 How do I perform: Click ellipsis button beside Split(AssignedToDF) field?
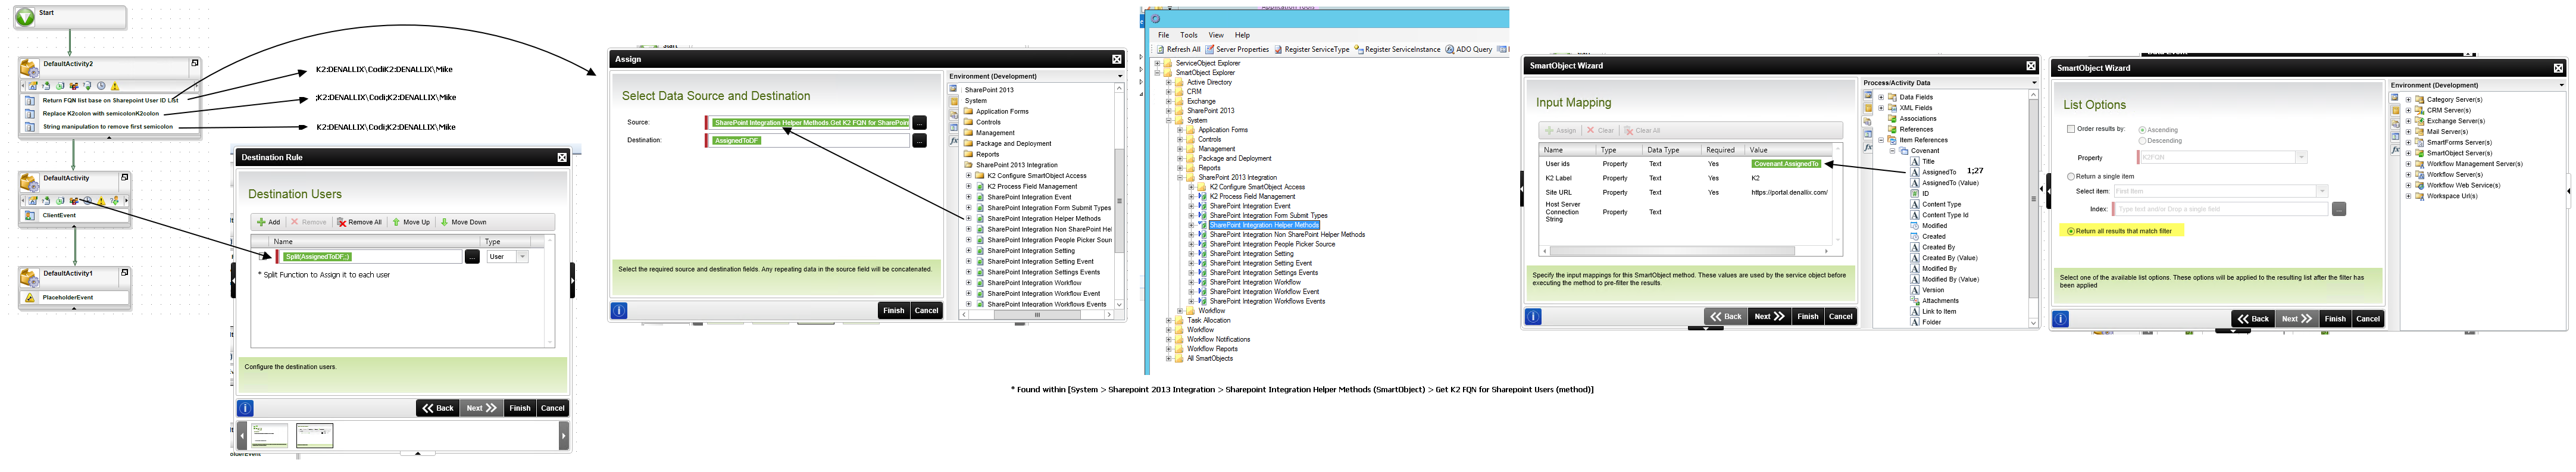coord(472,257)
